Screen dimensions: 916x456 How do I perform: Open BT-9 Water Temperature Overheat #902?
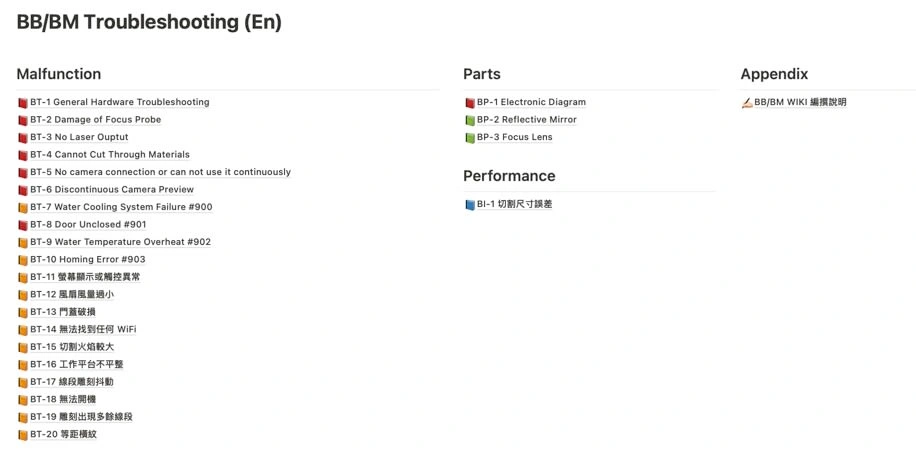[120, 242]
